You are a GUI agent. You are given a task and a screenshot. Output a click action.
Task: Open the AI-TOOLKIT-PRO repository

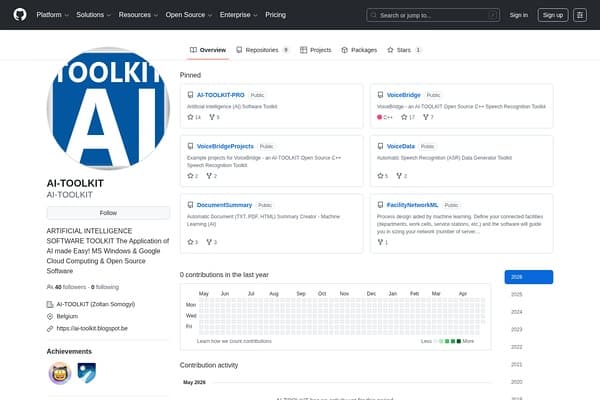[x=220, y=95]
